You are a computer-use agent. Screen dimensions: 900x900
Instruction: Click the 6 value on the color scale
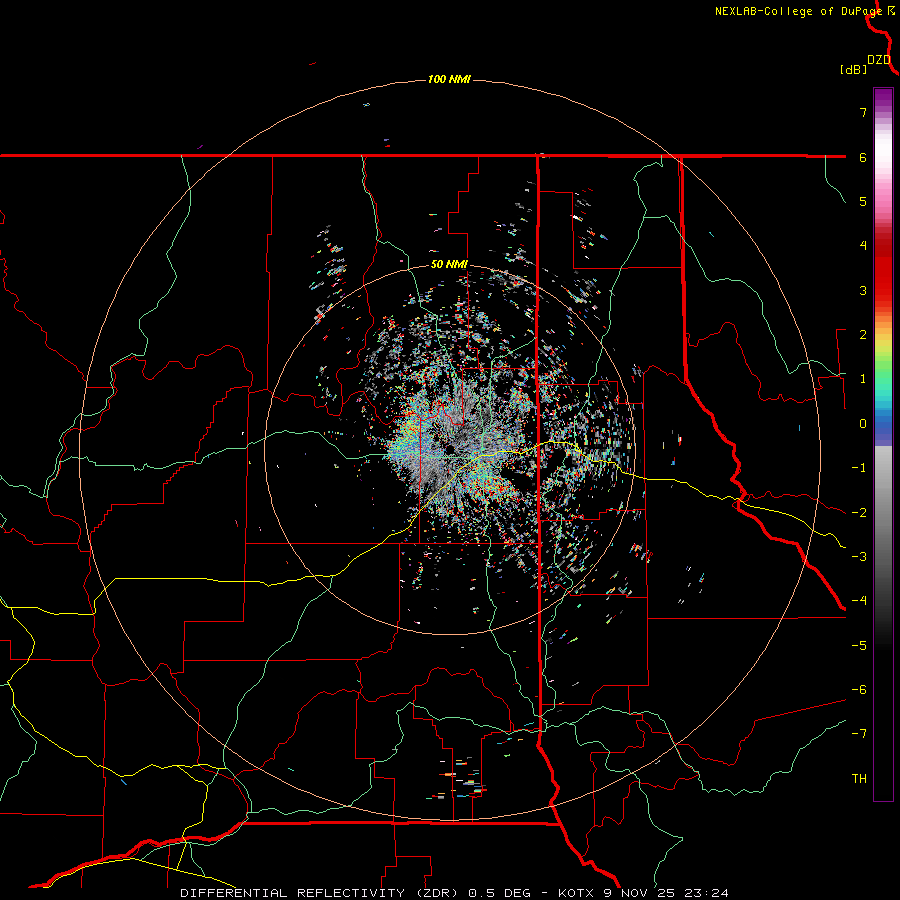click(863, 157)
